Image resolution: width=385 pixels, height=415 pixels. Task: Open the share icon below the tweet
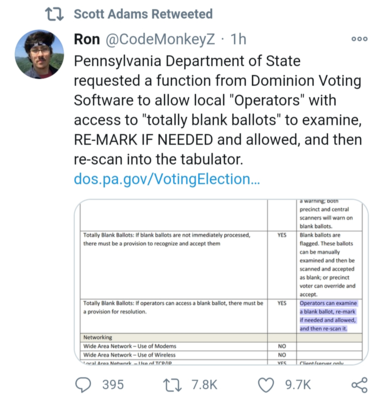pos(359,385)
